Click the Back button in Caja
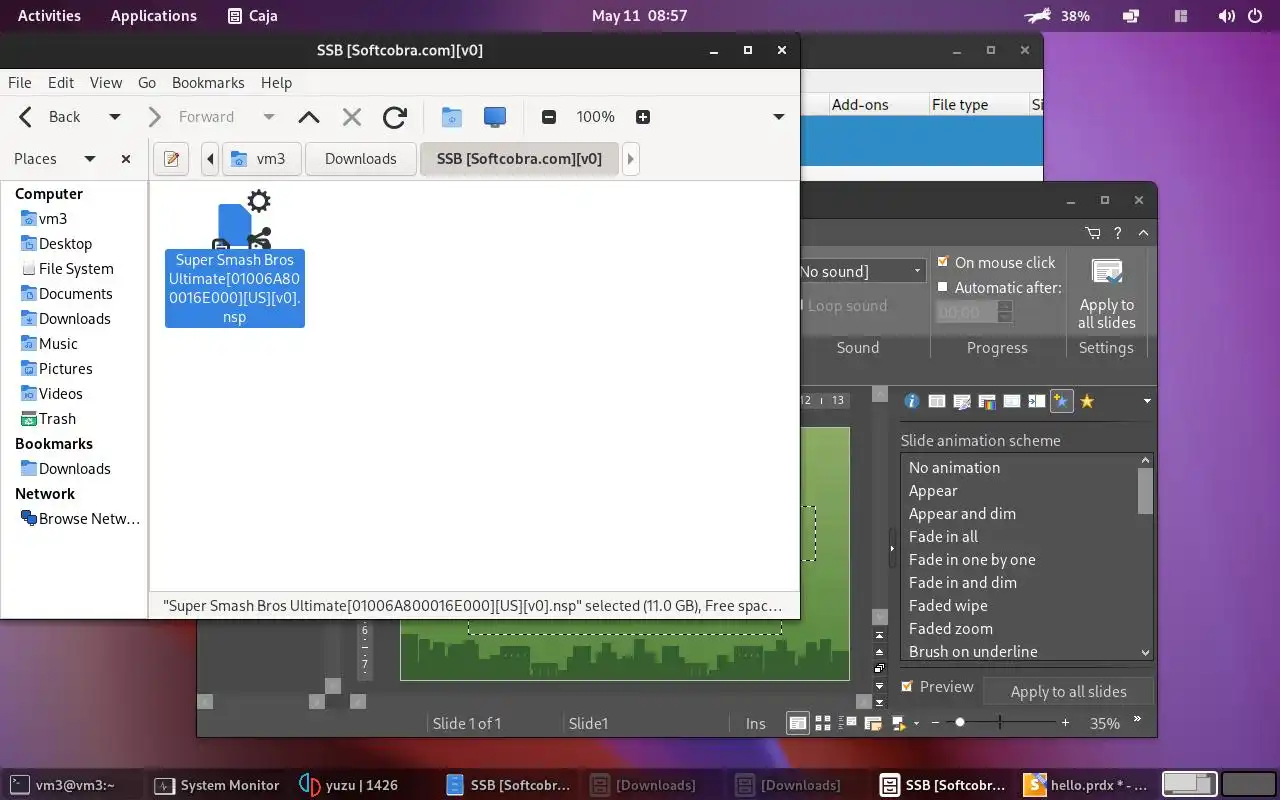Screen dimensions: 1280x800 (52, 117)
